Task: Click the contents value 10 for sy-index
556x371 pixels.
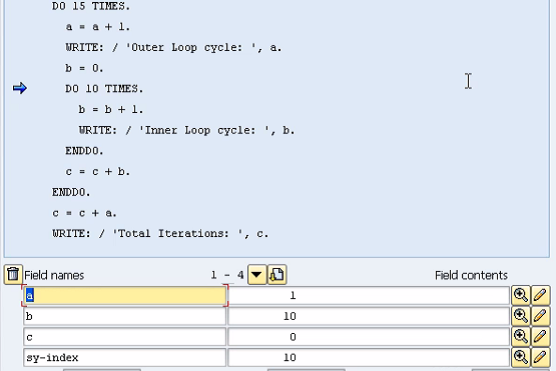Action: [x=369, y=357]
